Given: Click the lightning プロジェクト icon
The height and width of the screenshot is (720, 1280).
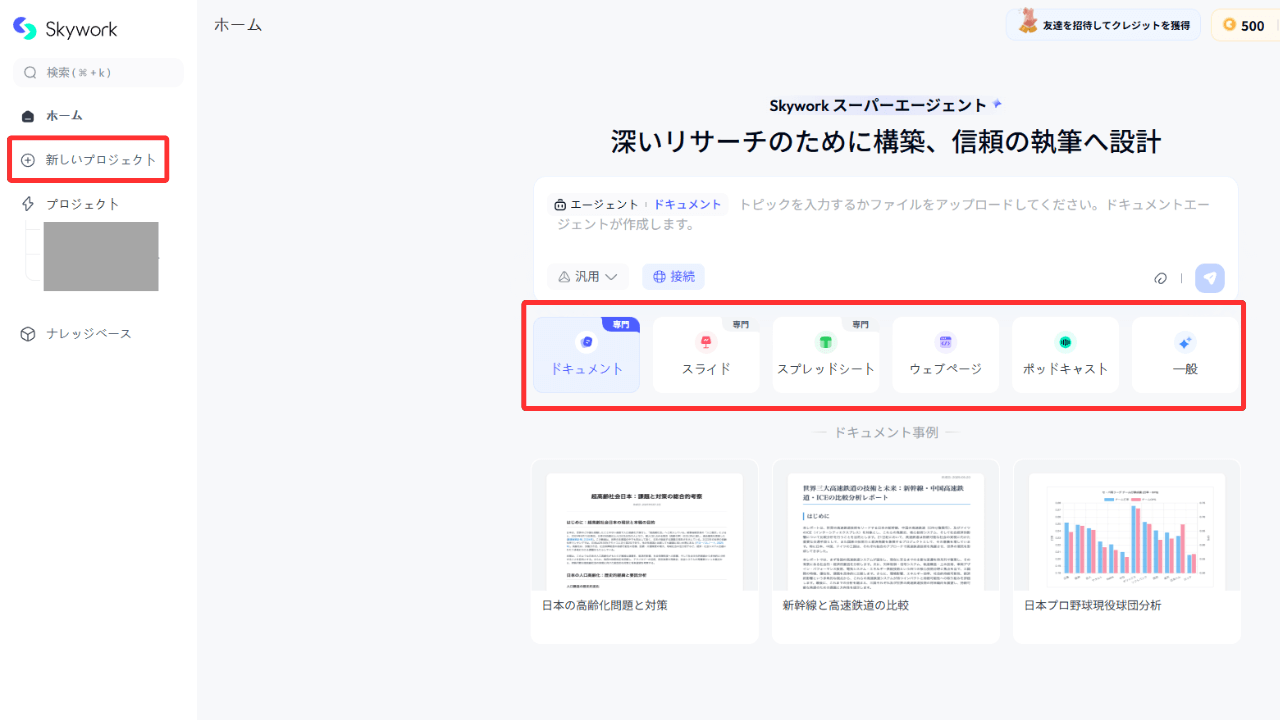Looking at the screenshot, I should (28, 204).
